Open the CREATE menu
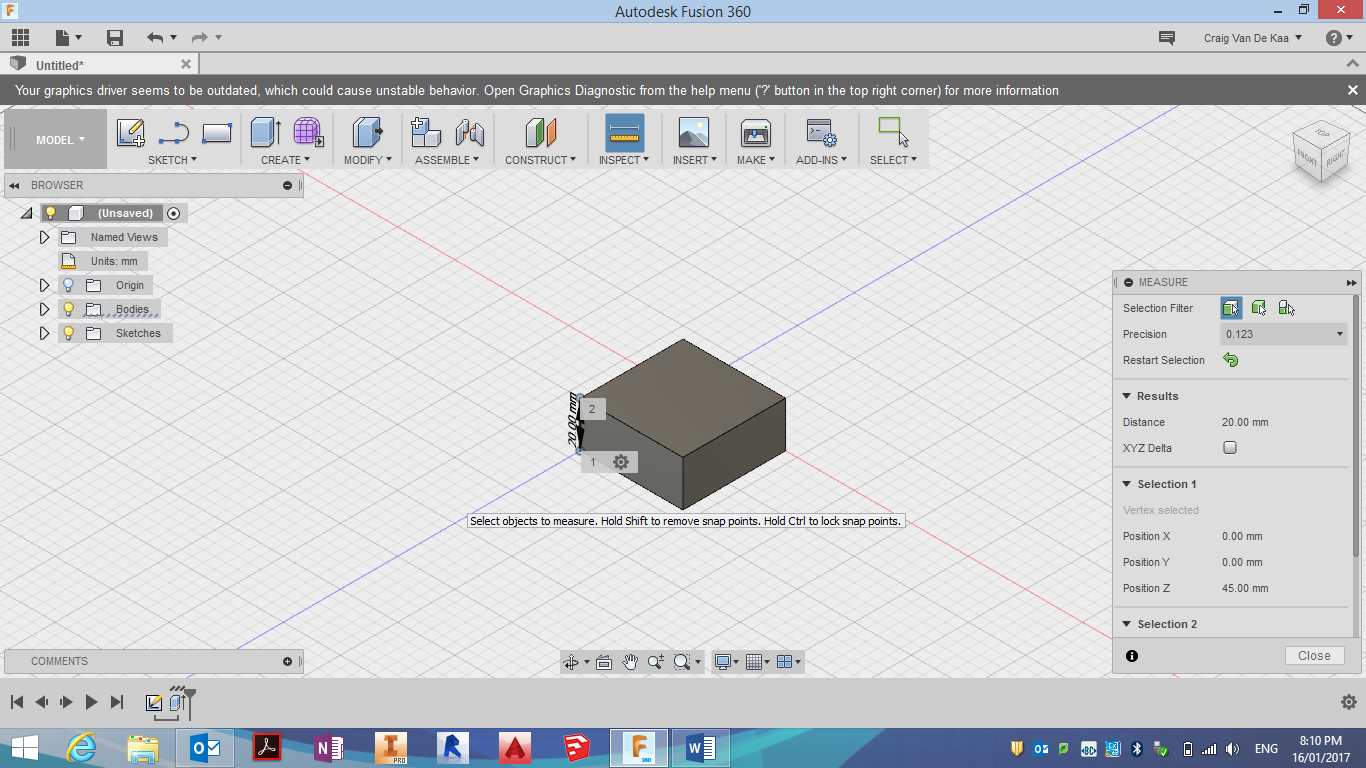 pyautogui.click(x=285, y=160)
